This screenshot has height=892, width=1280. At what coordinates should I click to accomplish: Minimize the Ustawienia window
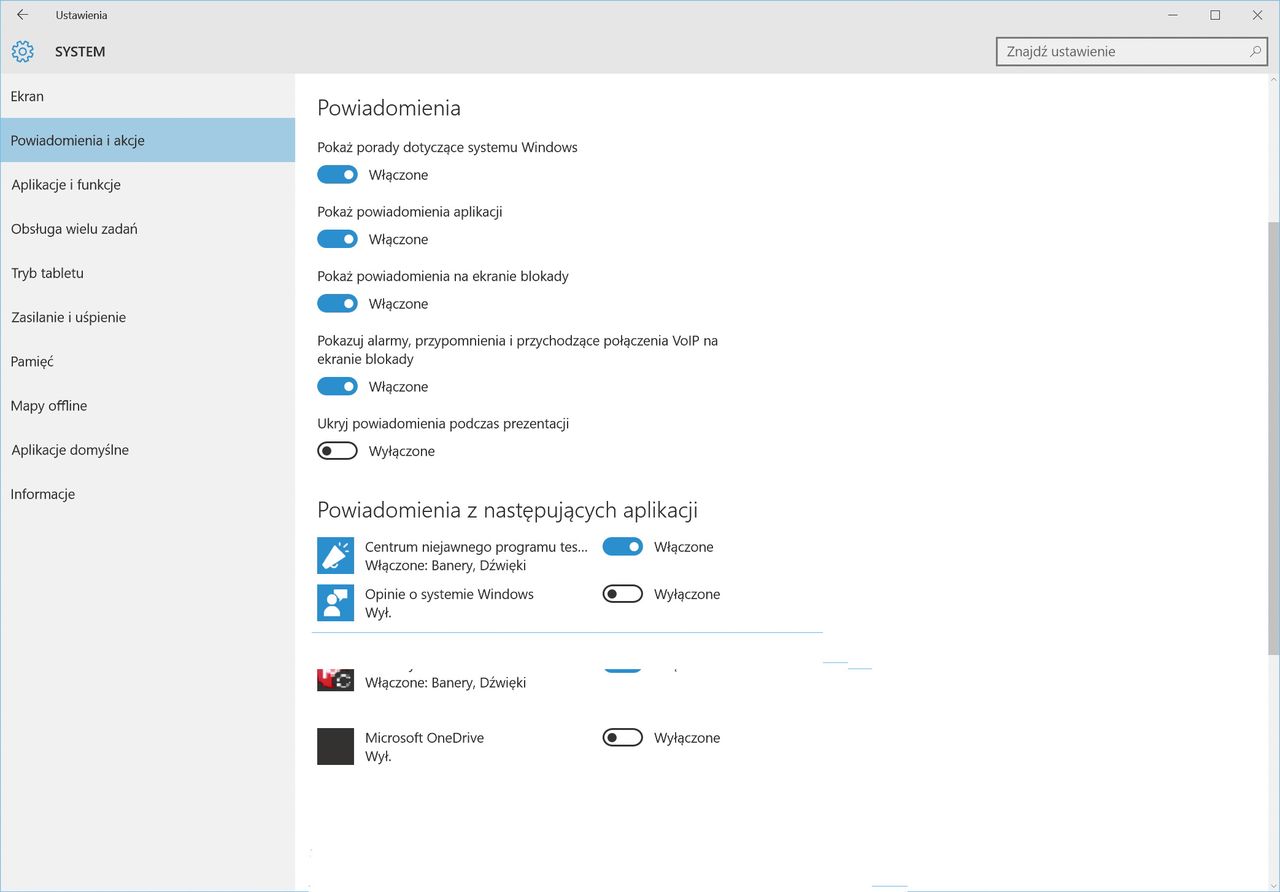[x=1172, y=15]
